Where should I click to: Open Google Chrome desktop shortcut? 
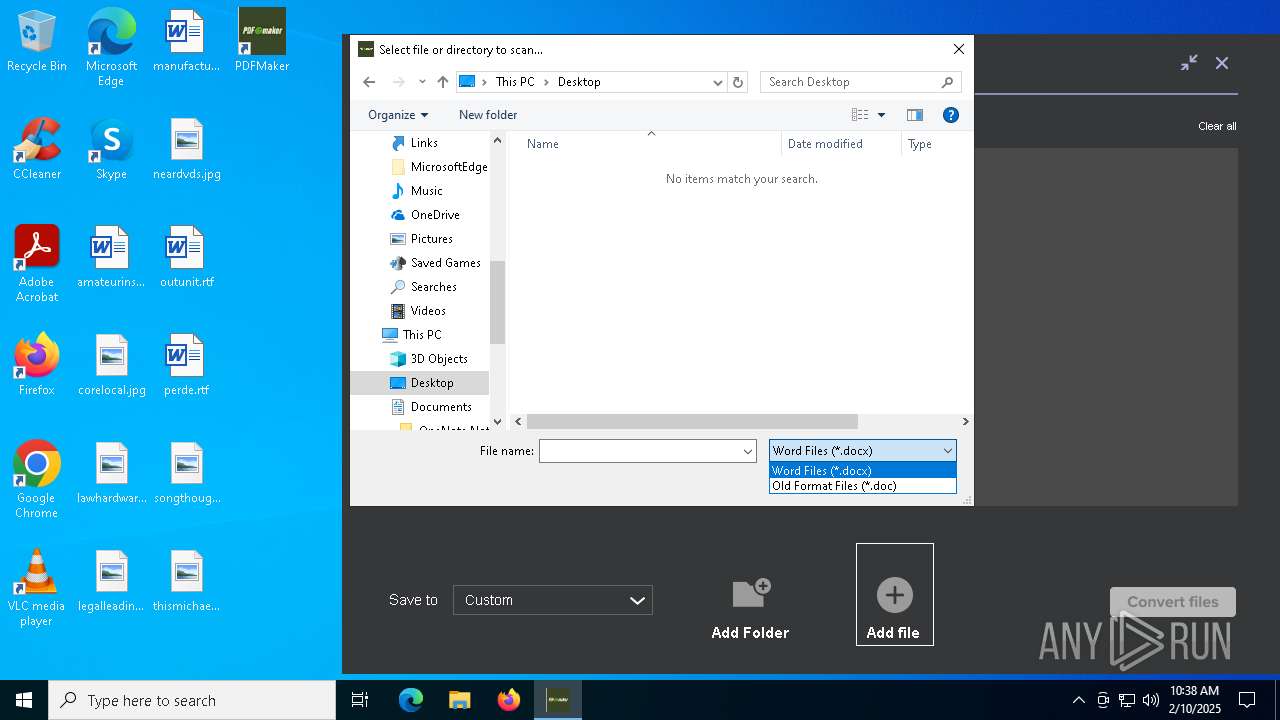coord(37,480)
